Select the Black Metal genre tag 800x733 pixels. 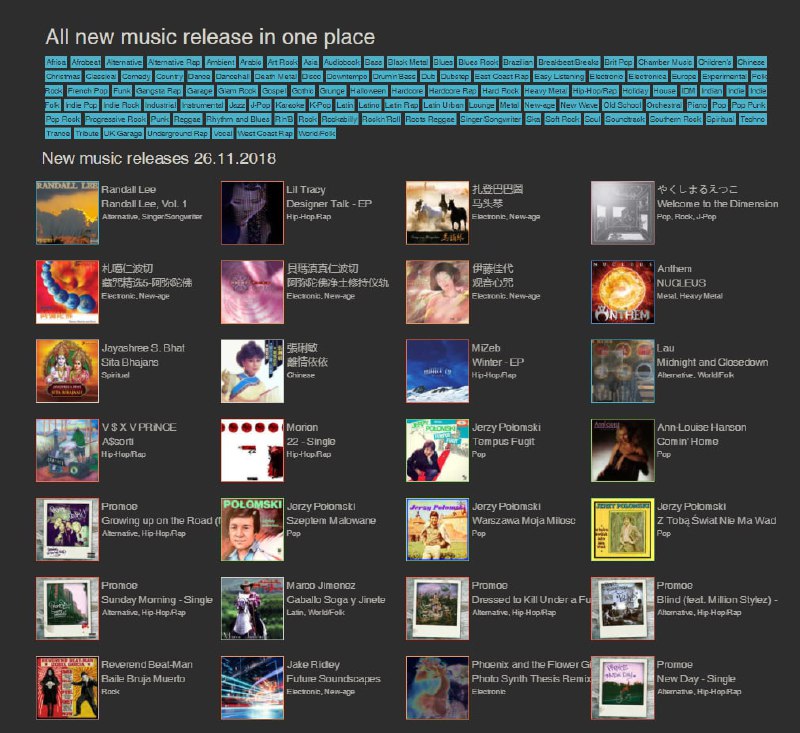pyautogui.click(x=408, y=62)
